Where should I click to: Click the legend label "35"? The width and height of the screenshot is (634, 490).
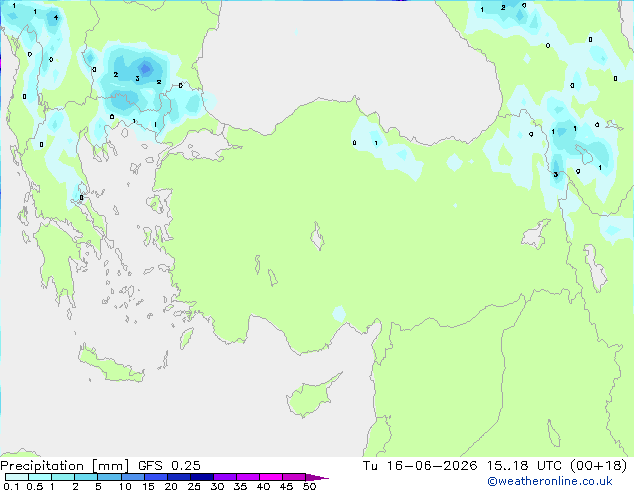pos(240,486)
